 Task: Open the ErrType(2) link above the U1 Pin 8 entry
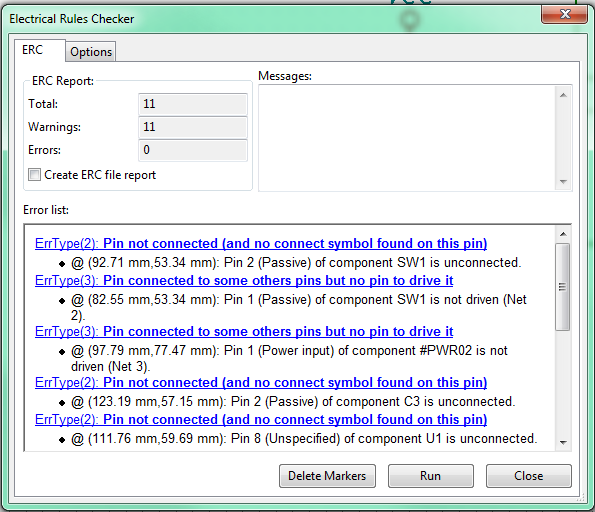[261, 419]
